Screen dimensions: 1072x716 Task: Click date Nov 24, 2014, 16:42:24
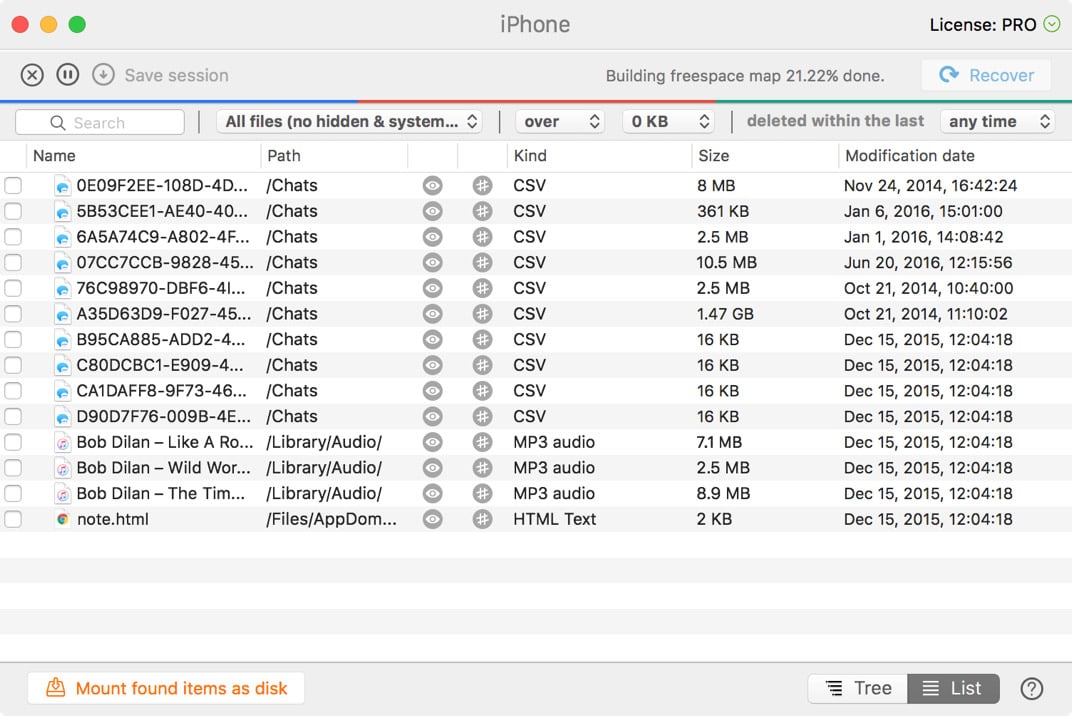930,185
